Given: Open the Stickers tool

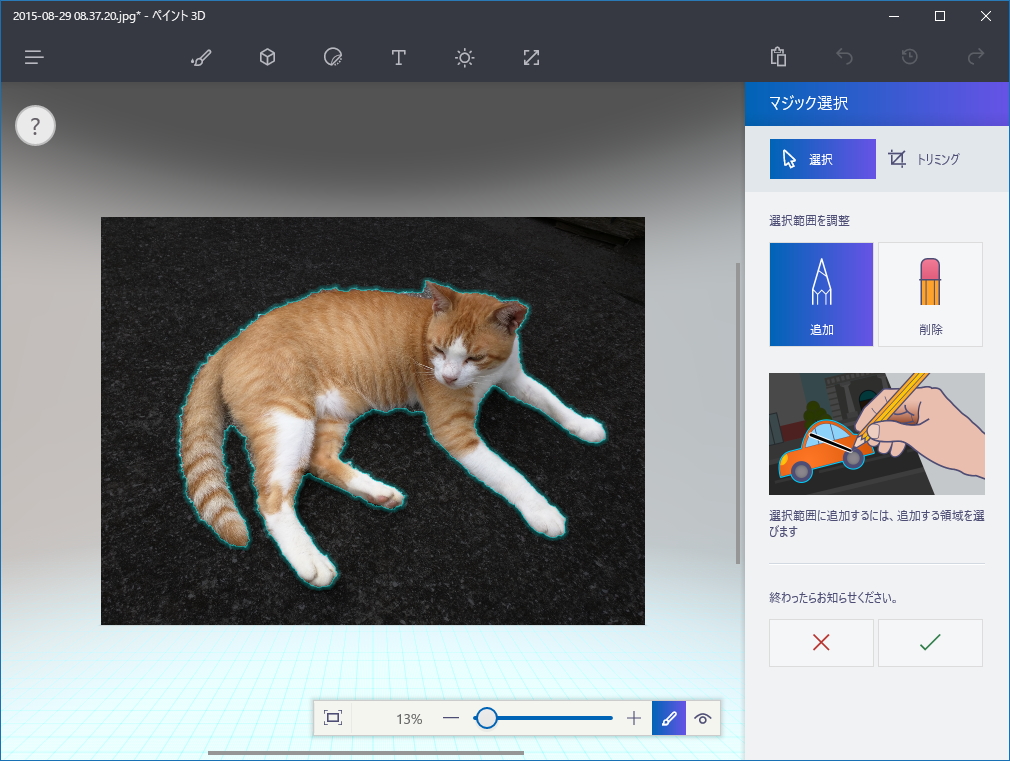Looking at the screenshot, I should click(x=333, y=57).
